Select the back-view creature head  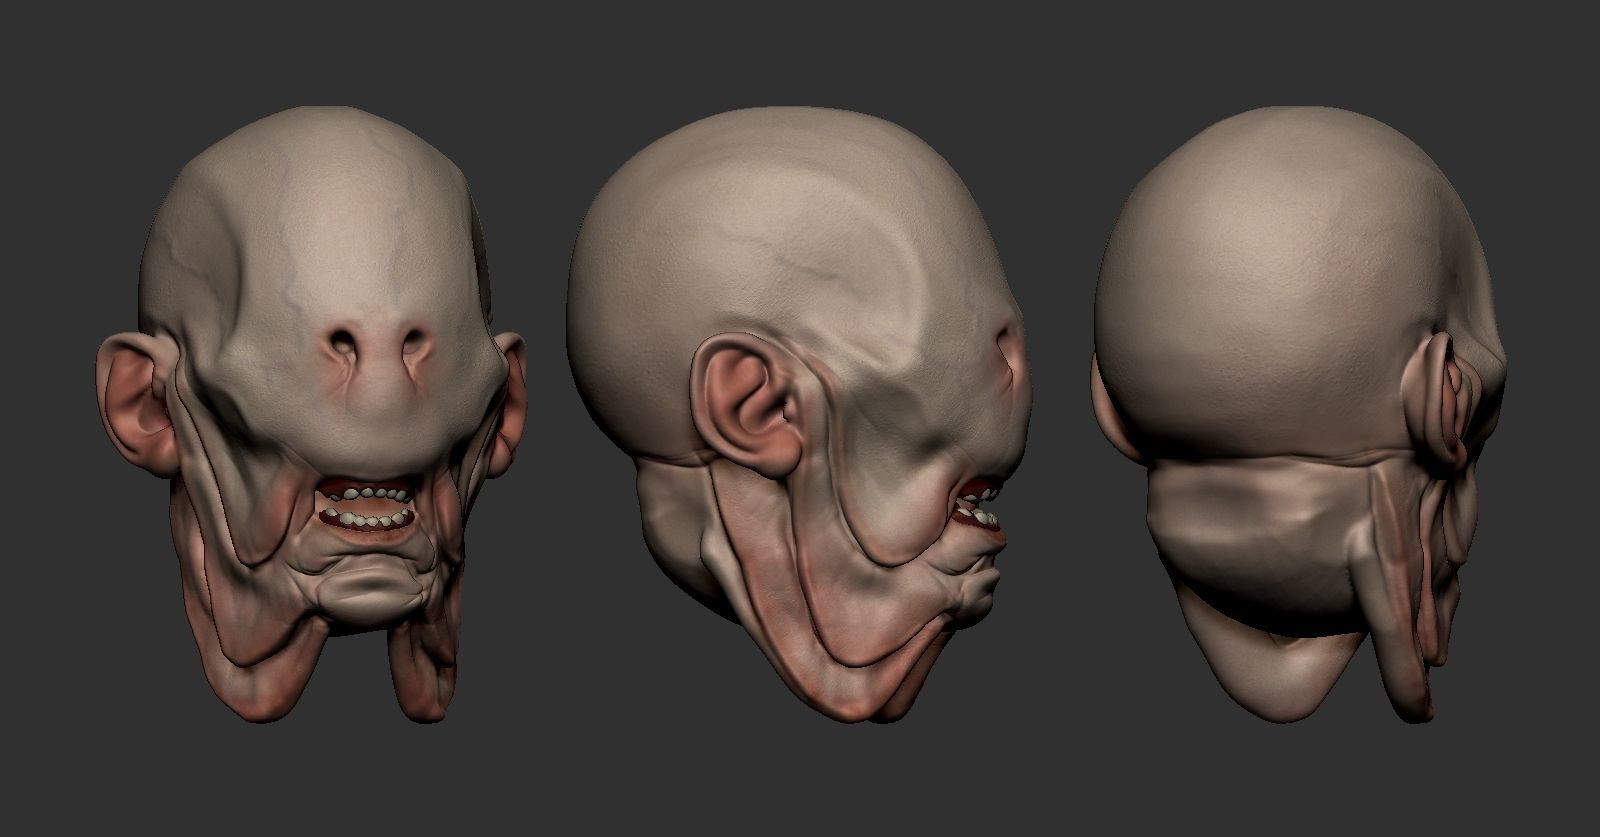(1300, 413)
